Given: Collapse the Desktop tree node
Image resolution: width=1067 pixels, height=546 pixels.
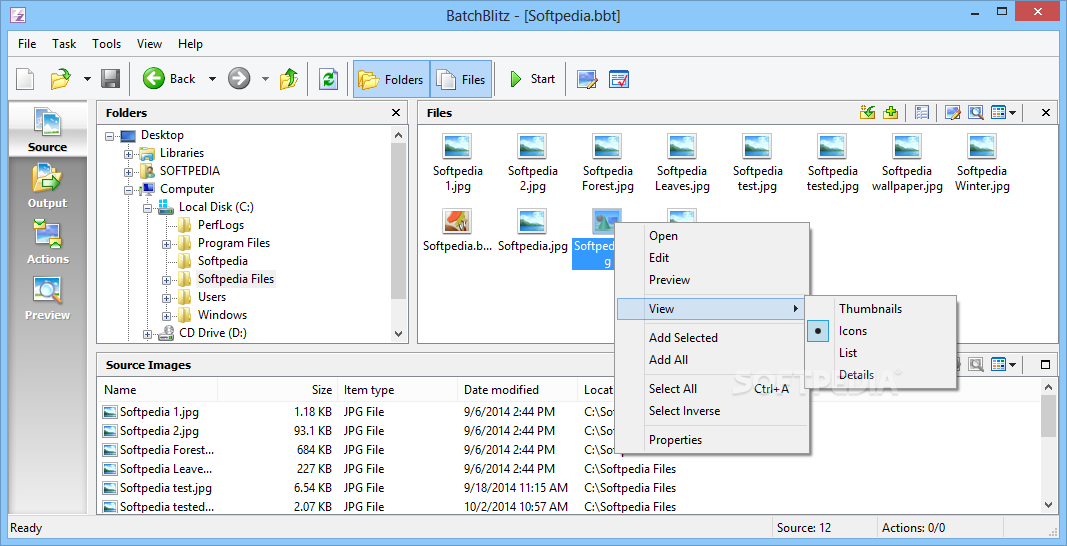Looking at the screenshot, I should coord(110,136).
